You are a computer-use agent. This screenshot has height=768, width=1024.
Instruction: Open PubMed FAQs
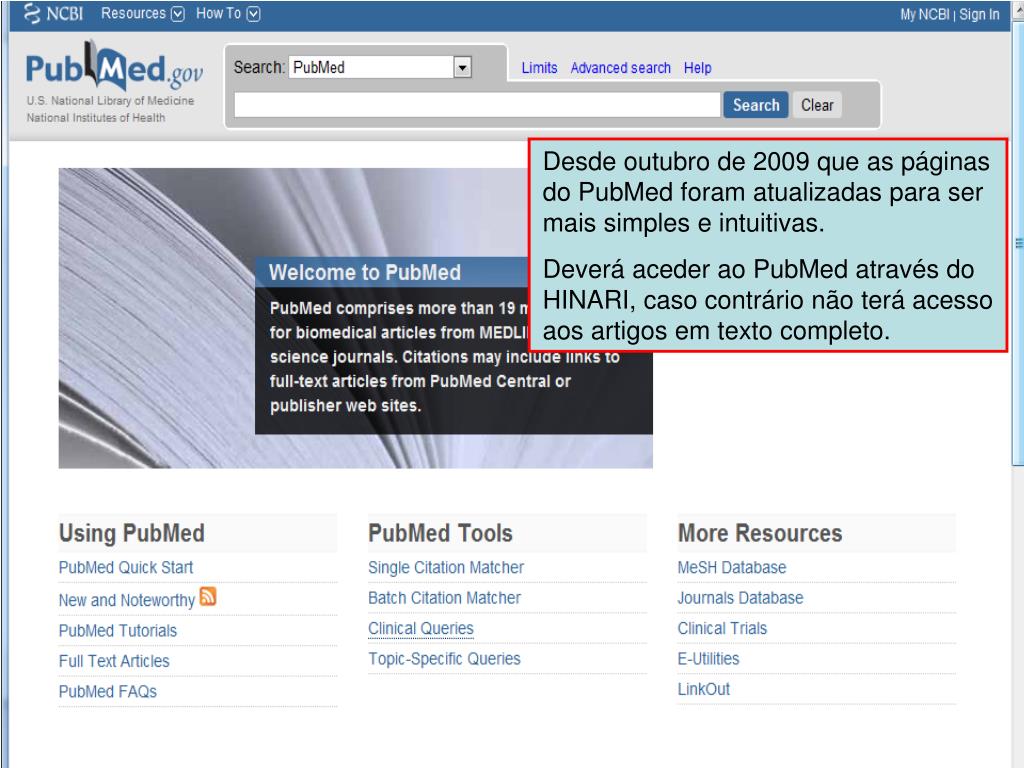(108, 692)
